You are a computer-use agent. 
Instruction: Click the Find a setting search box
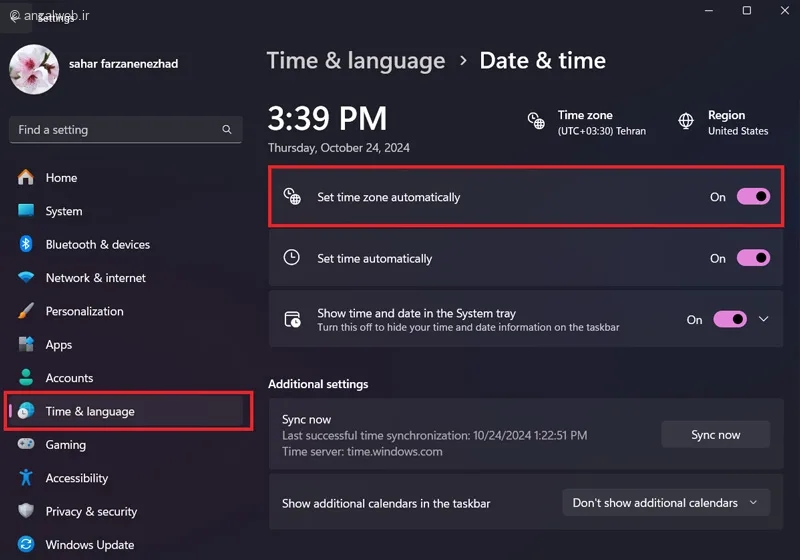point(115,130)
